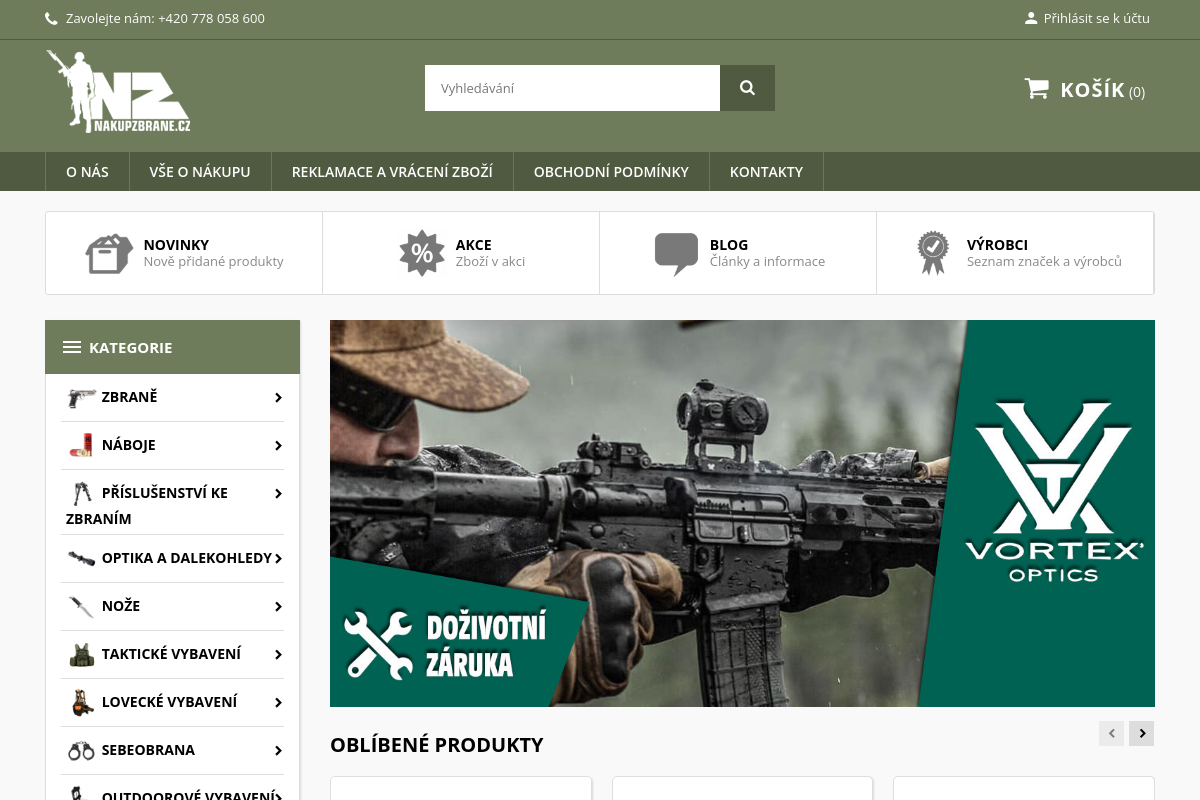1200x800 pixels.
Task: Open the Vortex Optics banner
Action: tap(742, 513)
